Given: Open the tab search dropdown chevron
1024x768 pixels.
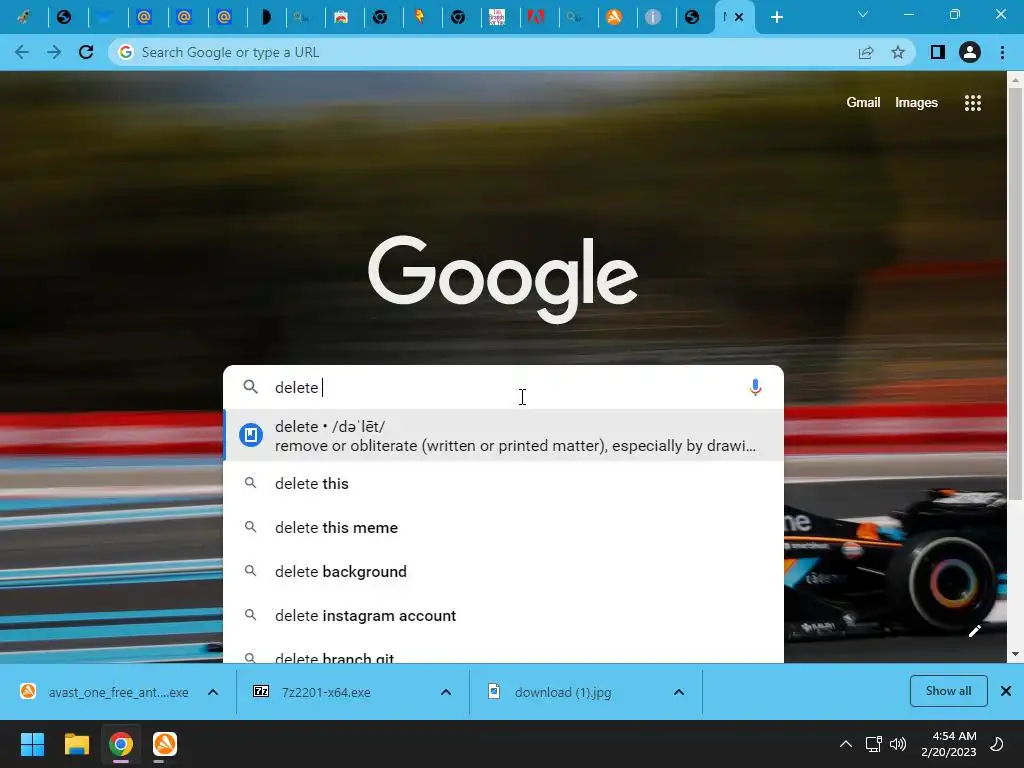Looking at the screenshot, I should 863,14.
